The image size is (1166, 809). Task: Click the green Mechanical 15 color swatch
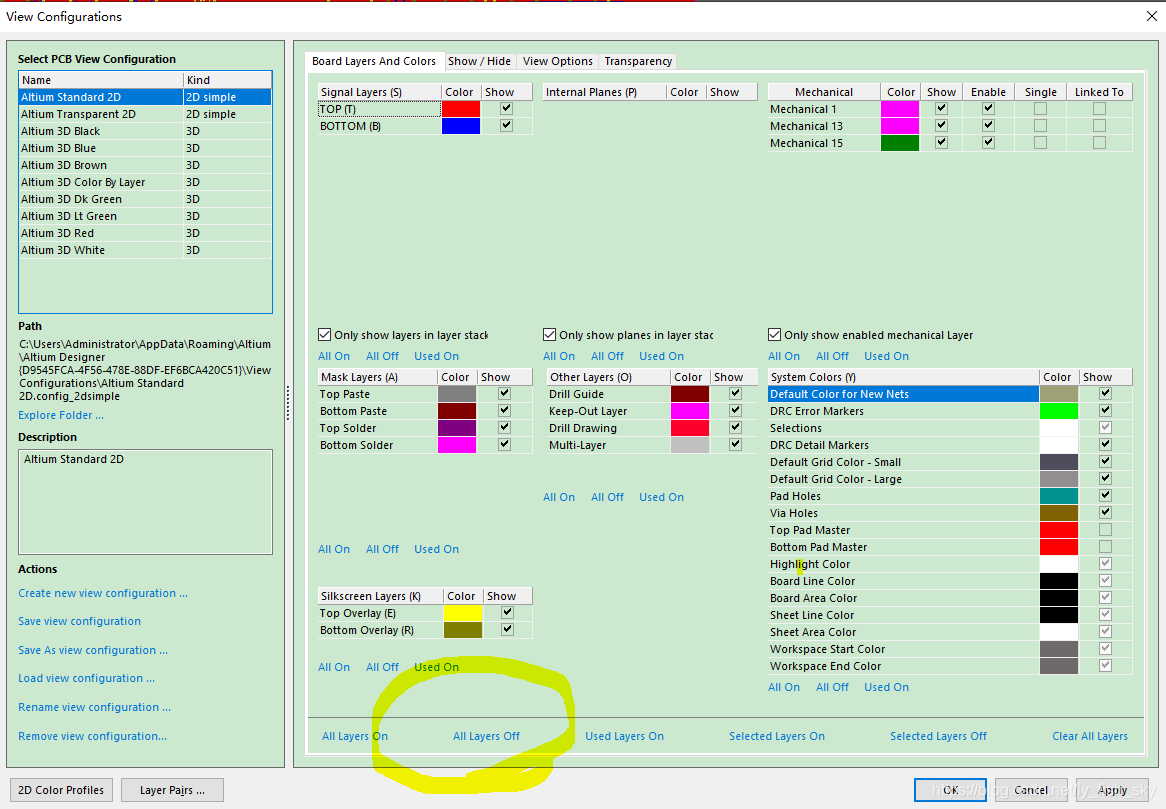point(900,143)
